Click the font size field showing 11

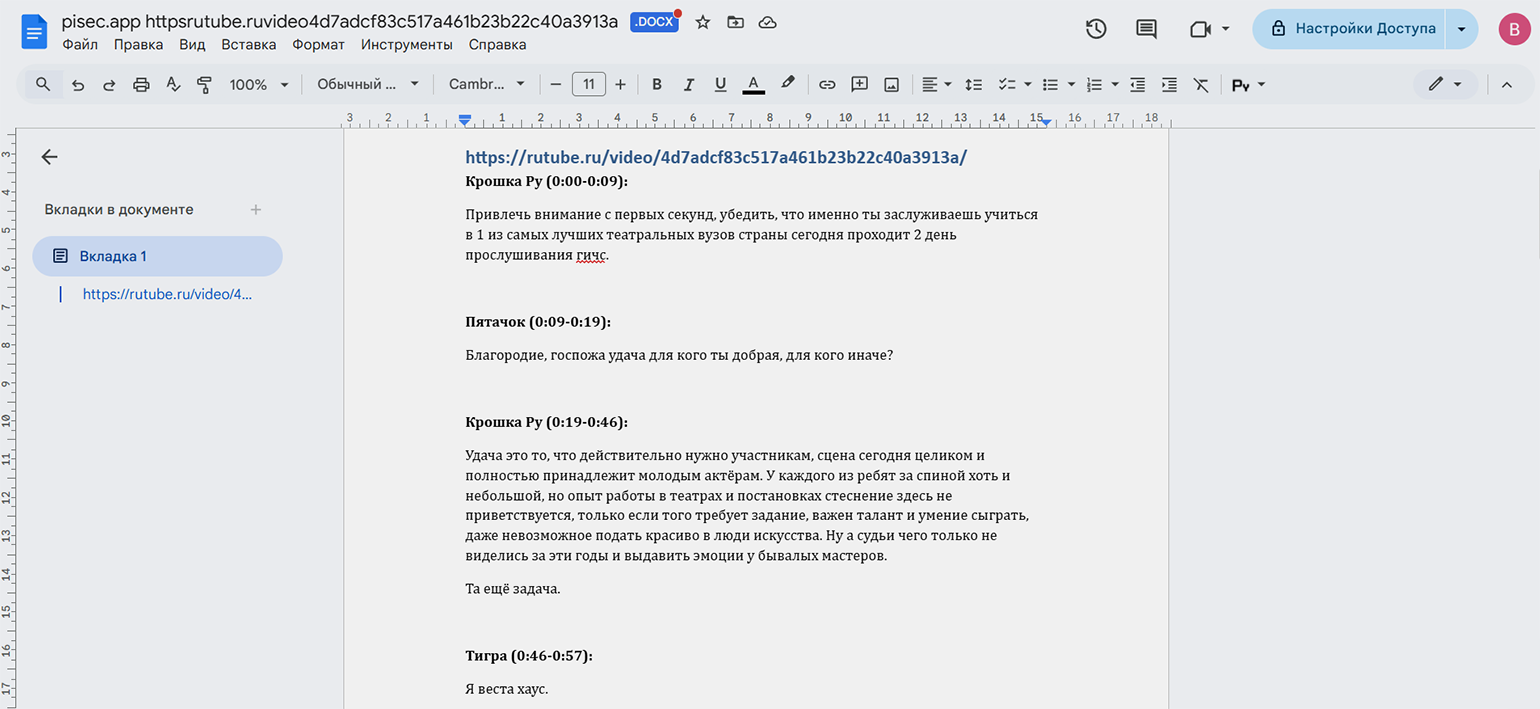point(589,85)
